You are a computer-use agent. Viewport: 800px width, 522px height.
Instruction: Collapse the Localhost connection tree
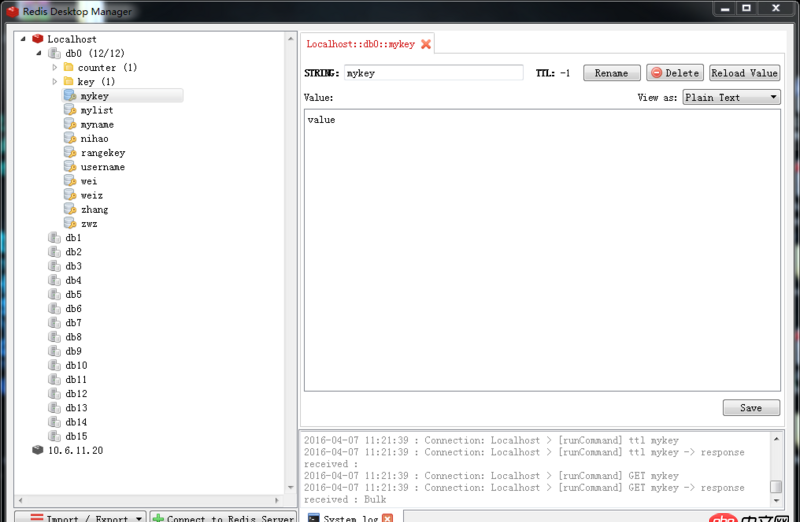23,39
